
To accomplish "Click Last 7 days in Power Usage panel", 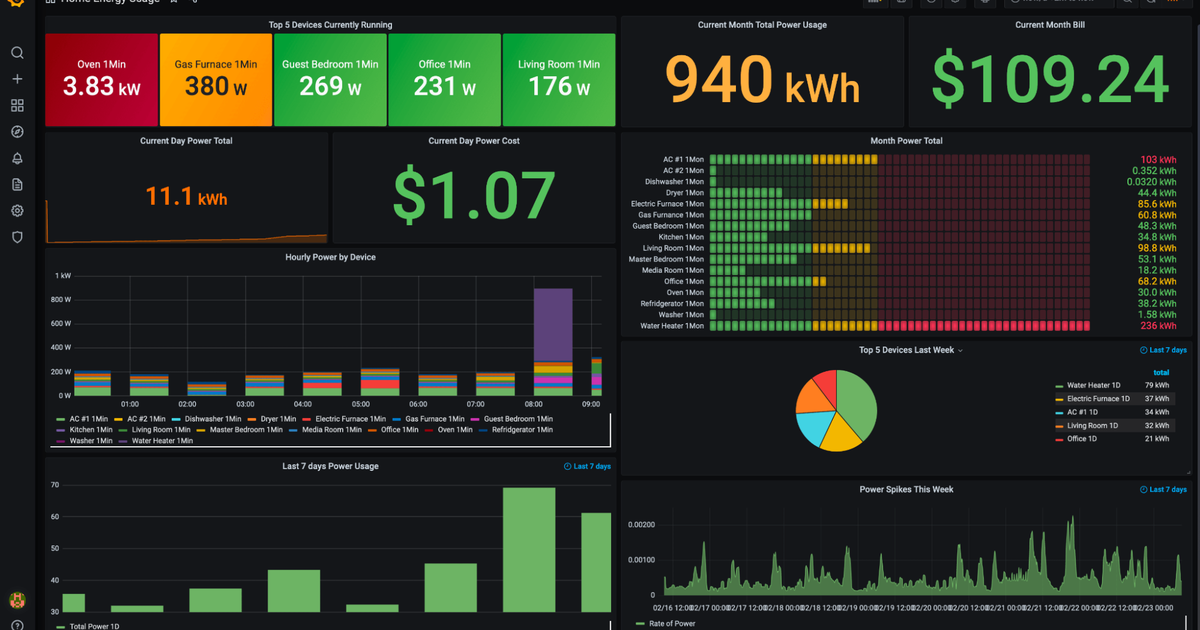I will coord(588,466).
